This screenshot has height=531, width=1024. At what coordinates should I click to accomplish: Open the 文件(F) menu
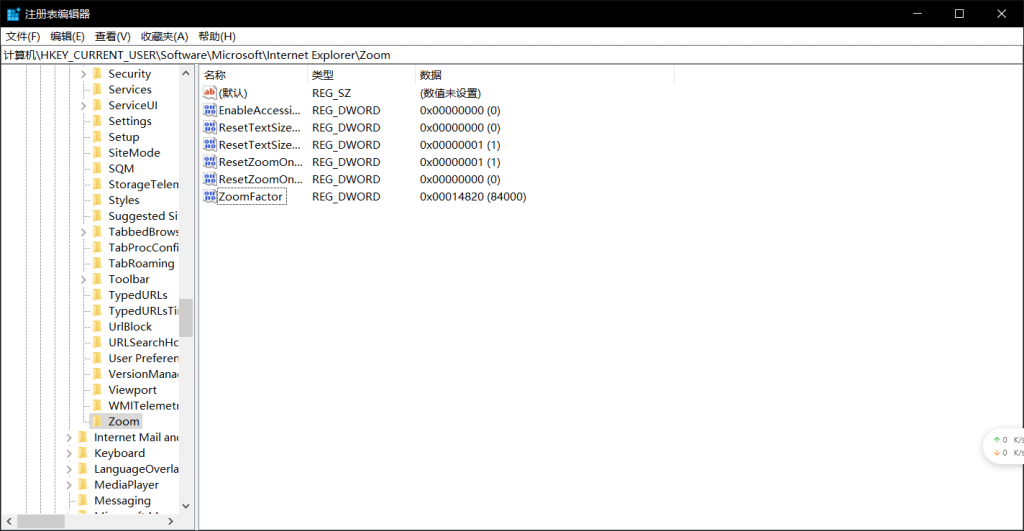coord(23,37)
